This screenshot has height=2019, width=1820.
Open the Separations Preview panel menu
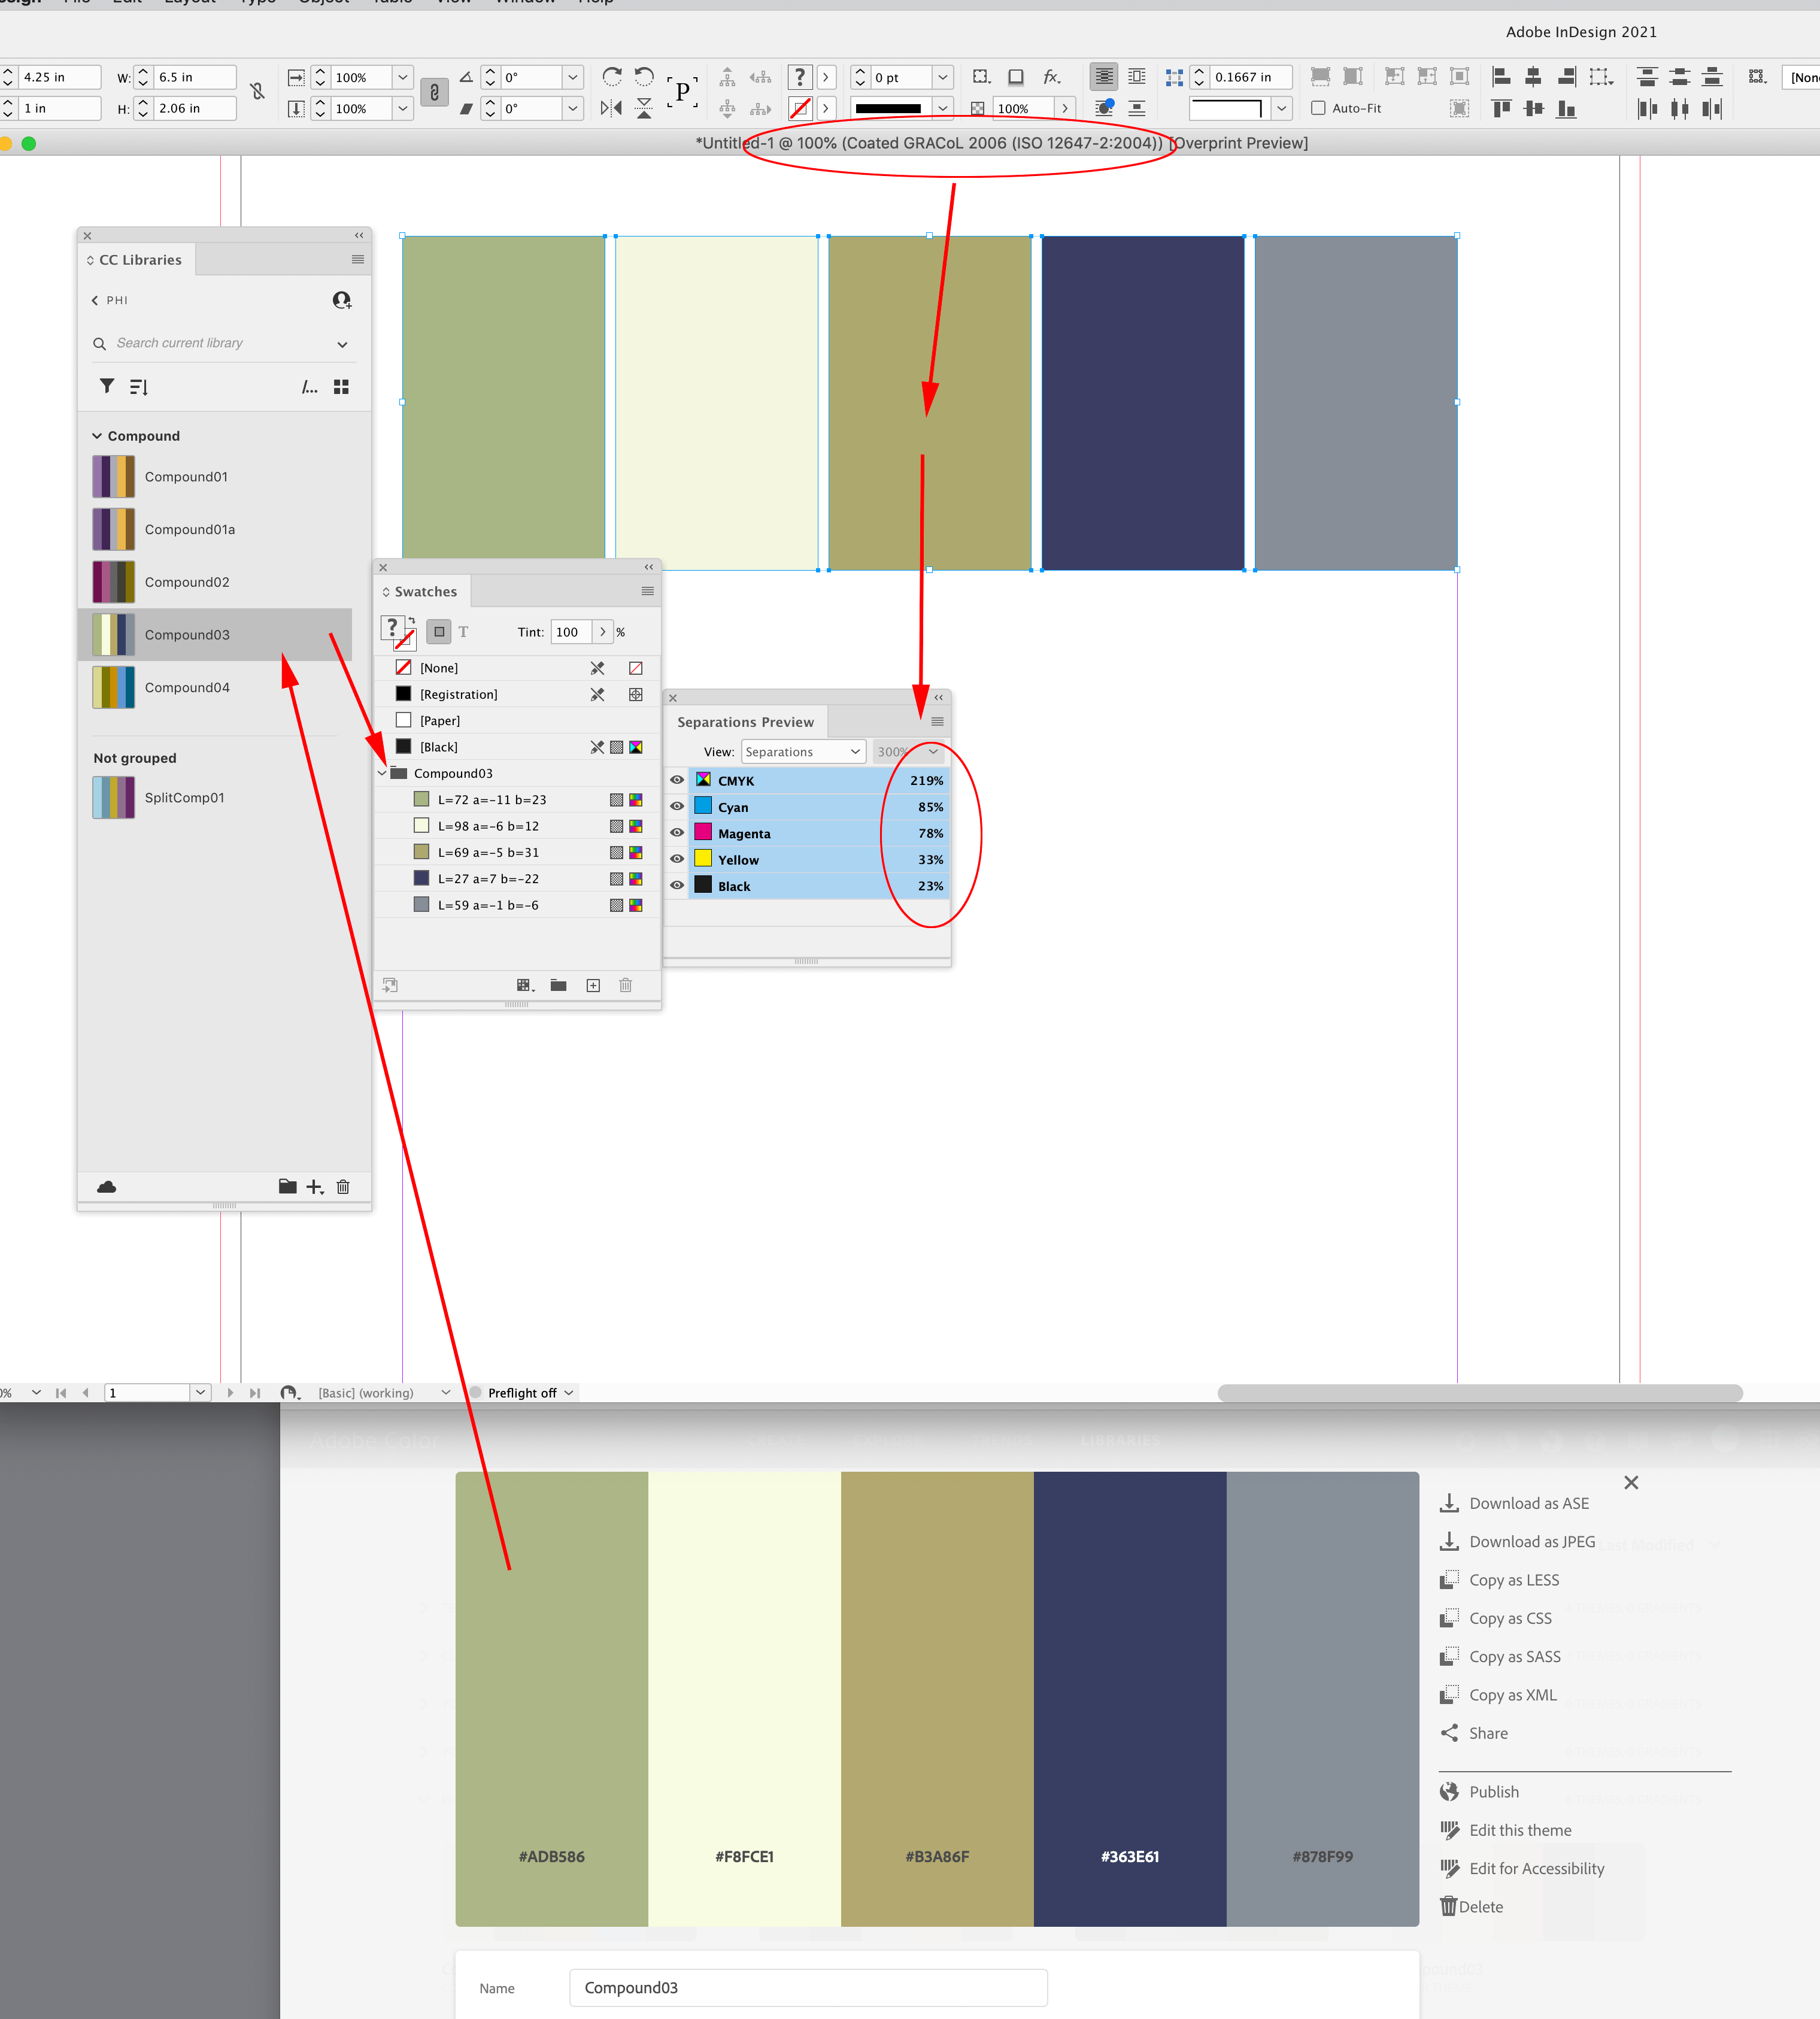[937, 721]
